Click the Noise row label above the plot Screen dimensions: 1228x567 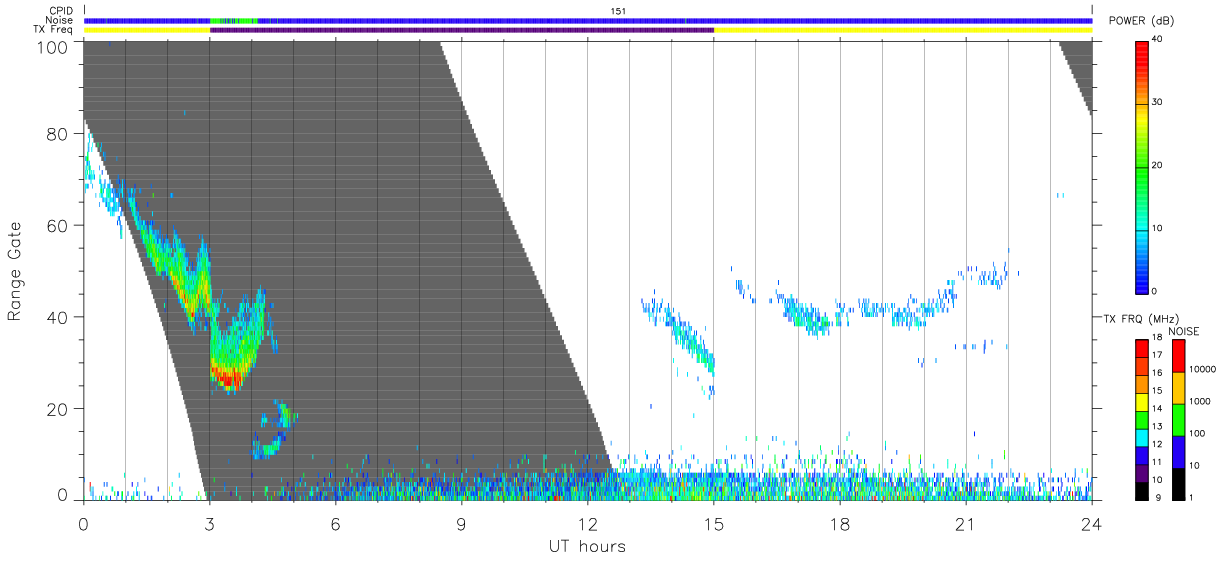click(59, 20)
